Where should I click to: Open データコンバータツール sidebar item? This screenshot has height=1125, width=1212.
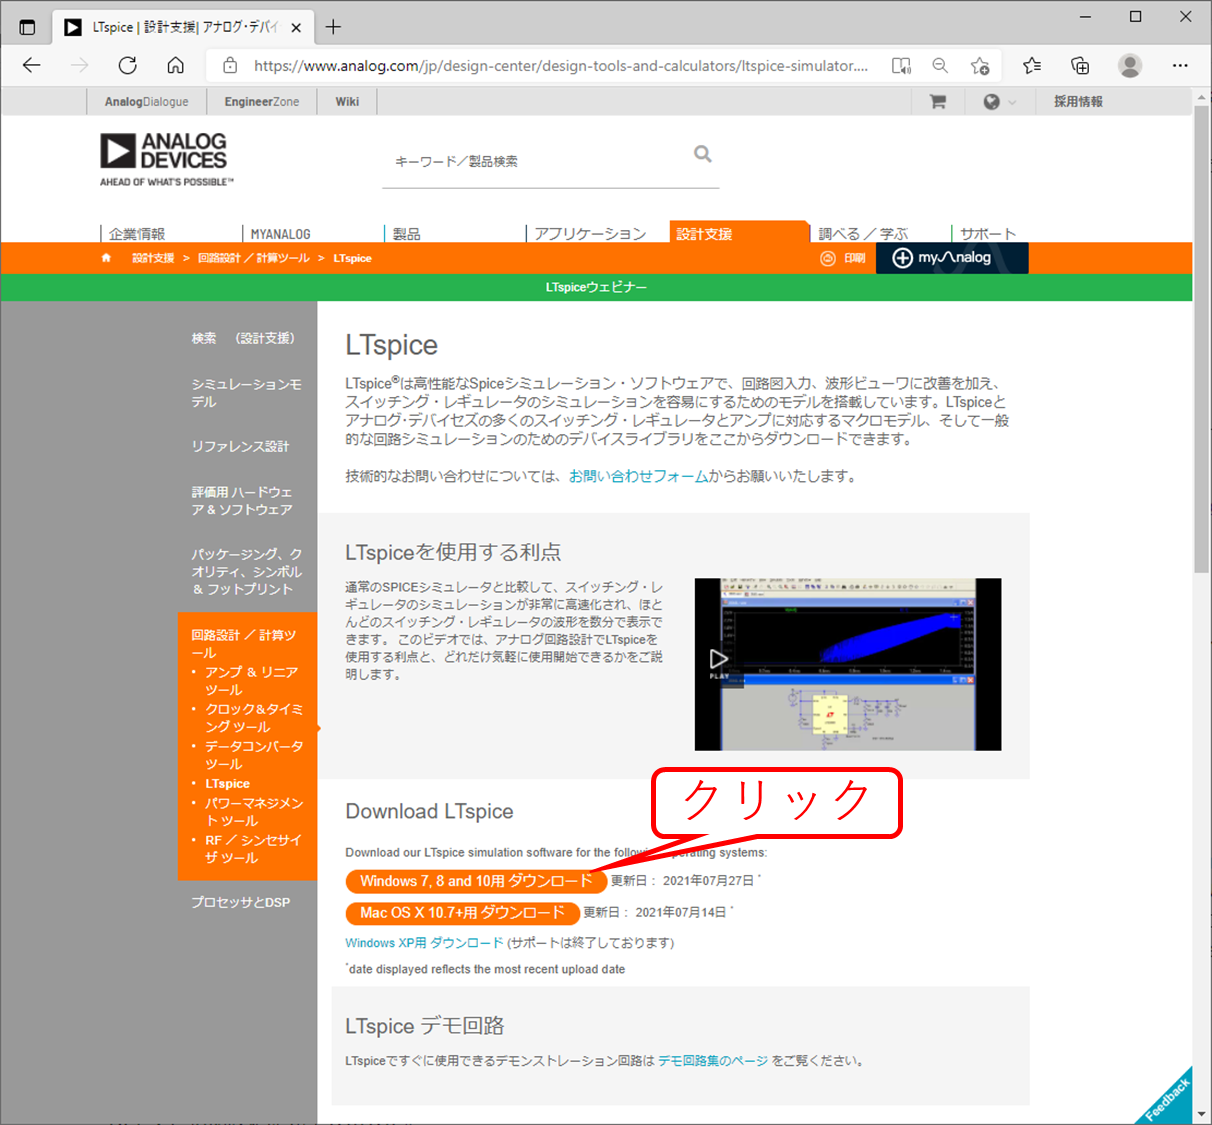tap(254, 755)
